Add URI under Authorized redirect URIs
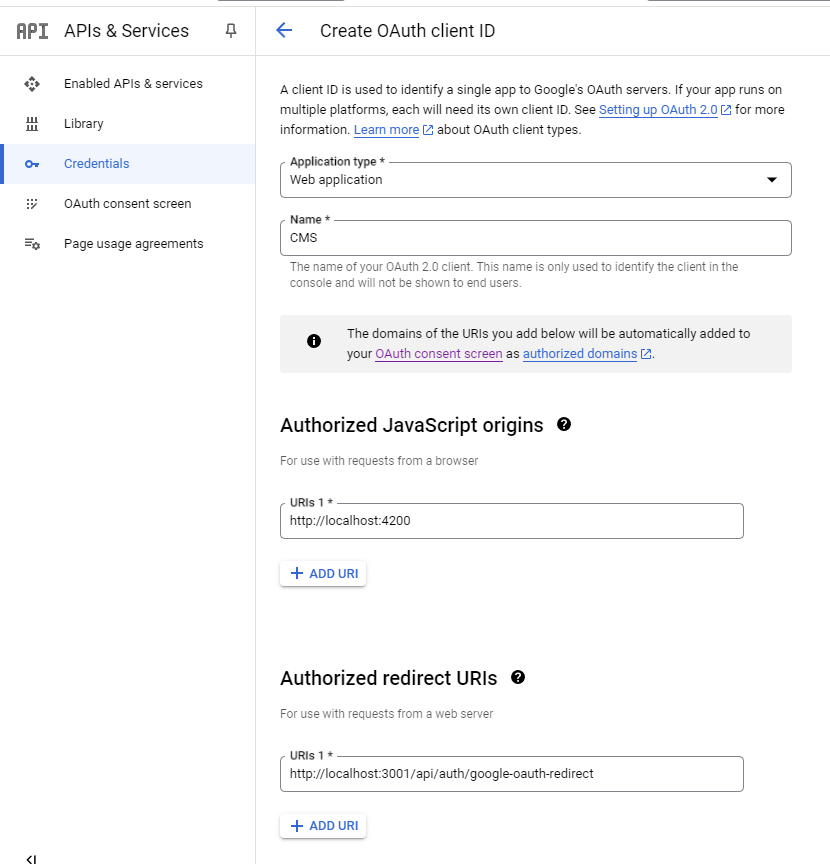This screenshot has width=830, height=864. click(323, 826)
